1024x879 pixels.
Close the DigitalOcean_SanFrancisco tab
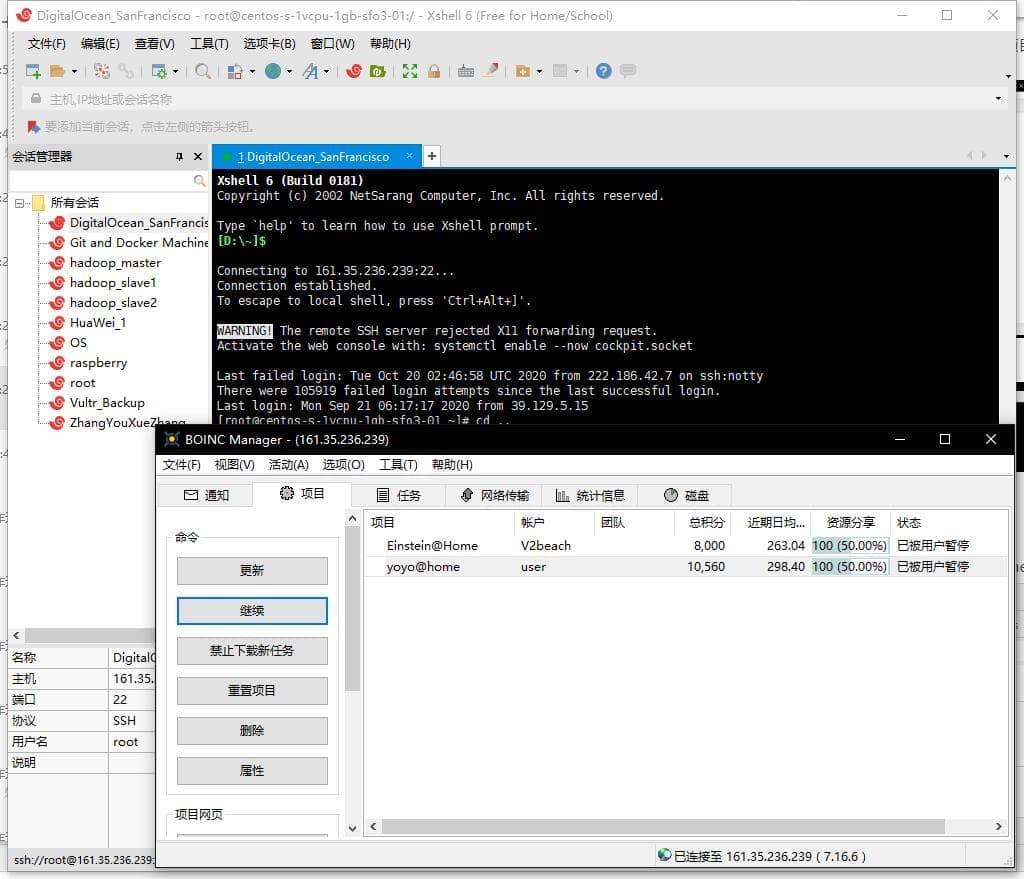coord(409,156)
